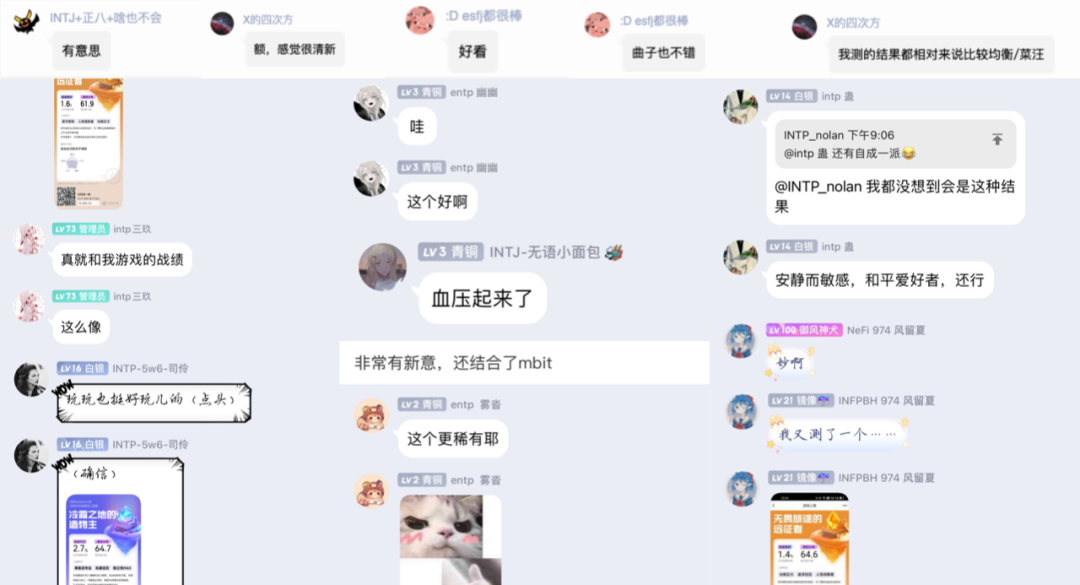Open the orange 远征者 result card thumbnail
The width and height of the screenshot is (1080, 585).
(89, 143)
